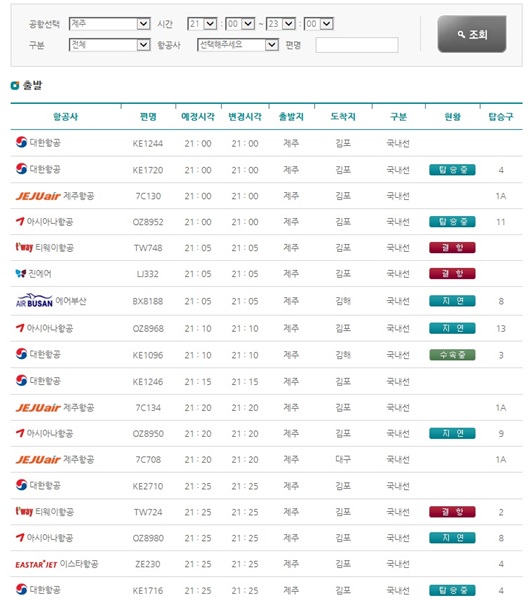Click the Eastar Jet logo on ZE230 row

pos(36,564)
